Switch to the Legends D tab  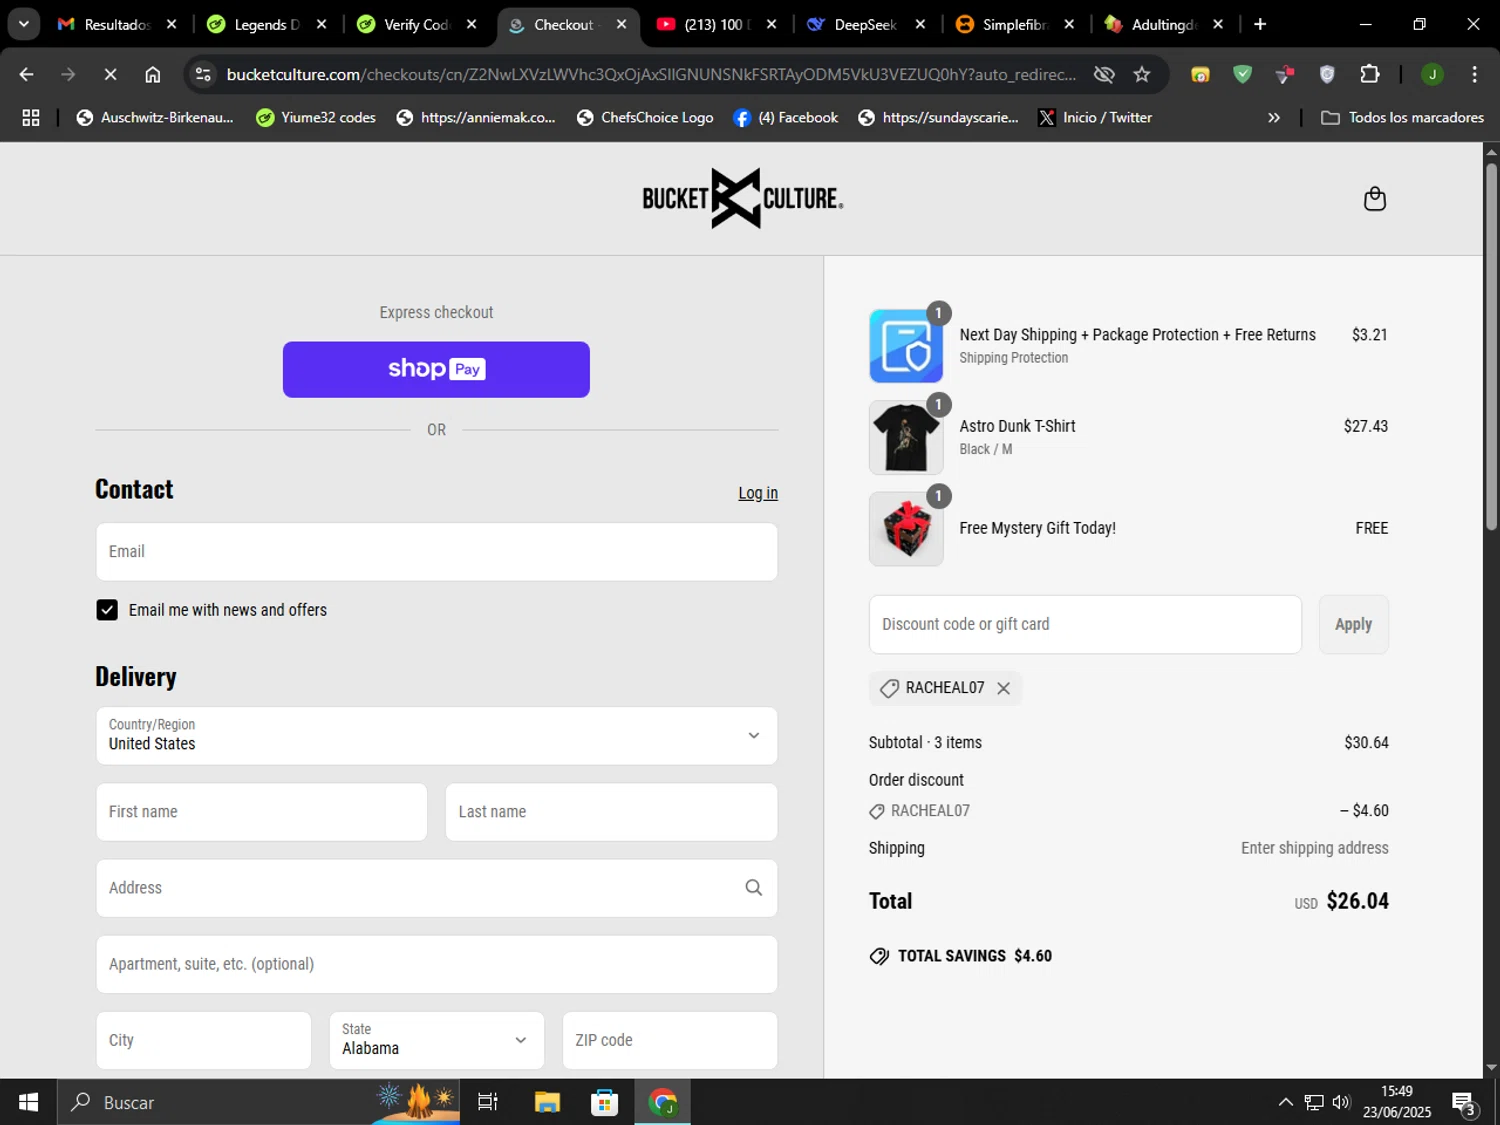266,24
